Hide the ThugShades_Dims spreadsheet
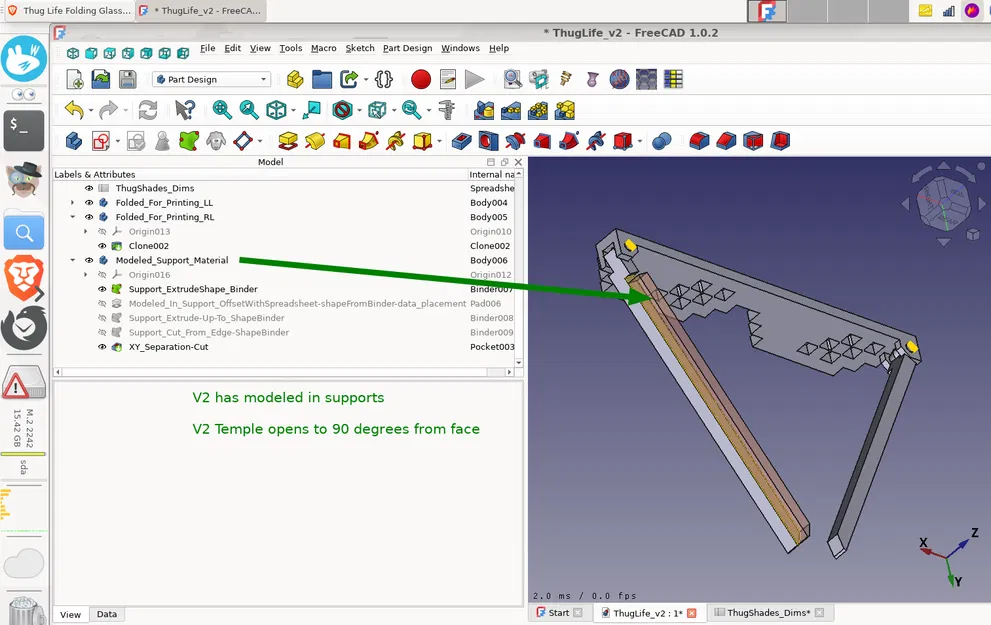The height and width of the screenshot is (625, 991). [89, 188]
